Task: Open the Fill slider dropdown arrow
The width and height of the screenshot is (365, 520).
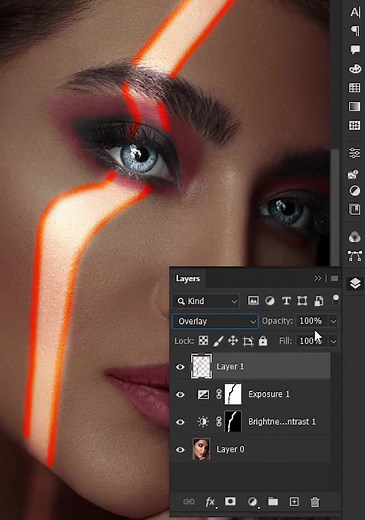Action: click(x=333, y=341)
